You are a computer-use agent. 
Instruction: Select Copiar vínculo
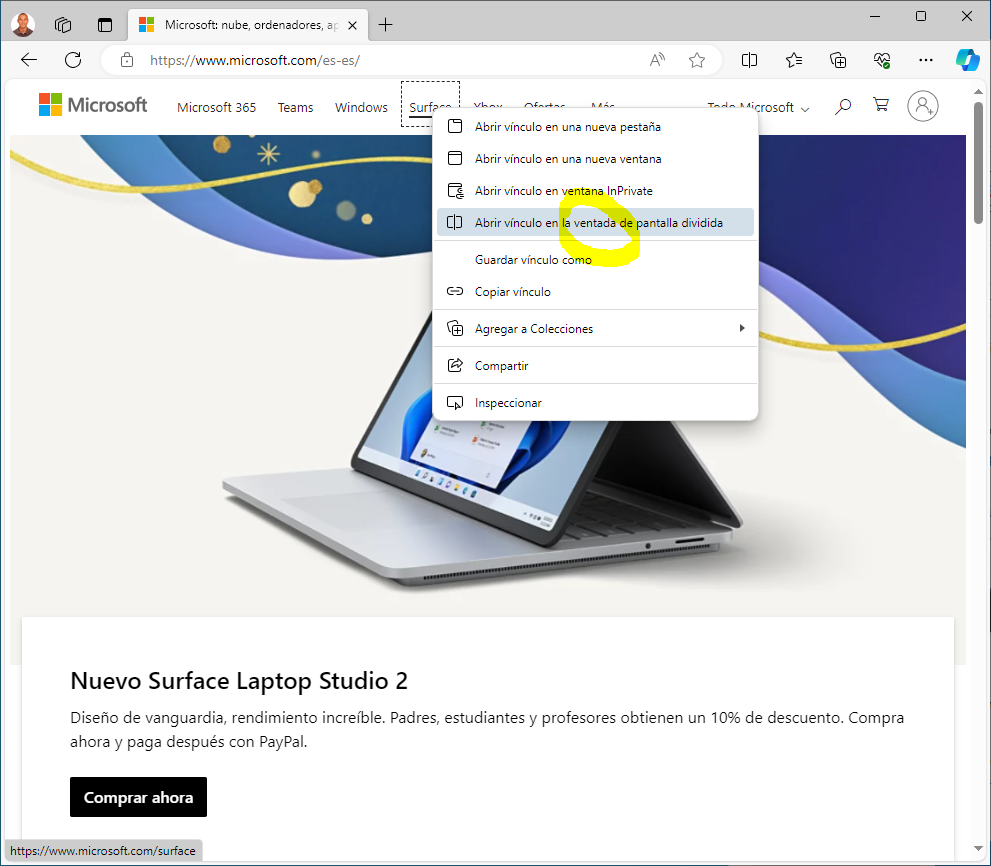(x=595, y=291)
